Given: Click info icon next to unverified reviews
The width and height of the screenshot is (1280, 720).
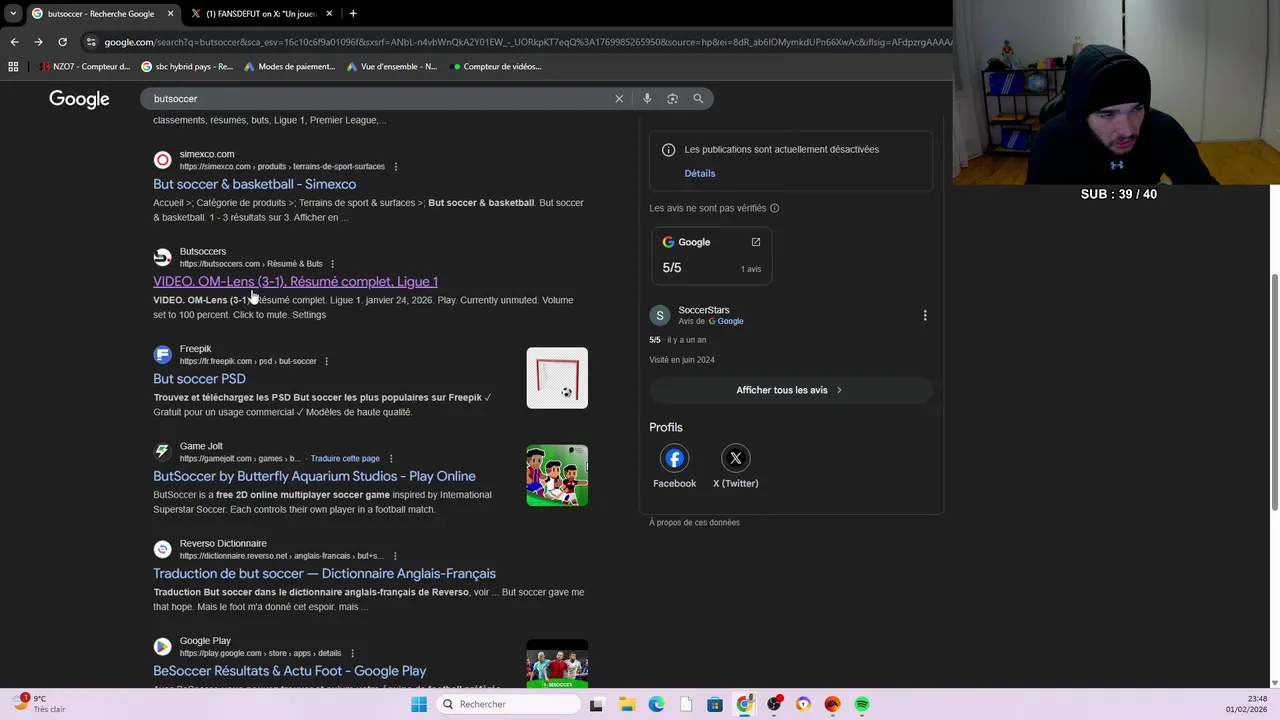Looking at the screenshot, I should click(774, 208).
